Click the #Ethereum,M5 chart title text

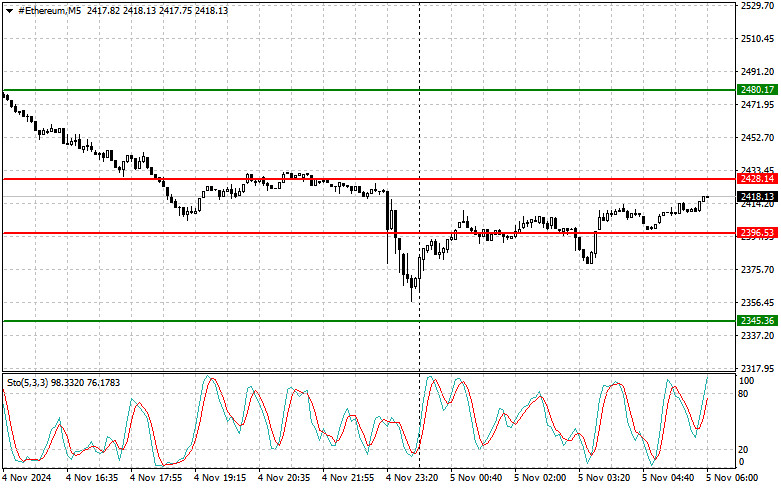tap(49, 10)
